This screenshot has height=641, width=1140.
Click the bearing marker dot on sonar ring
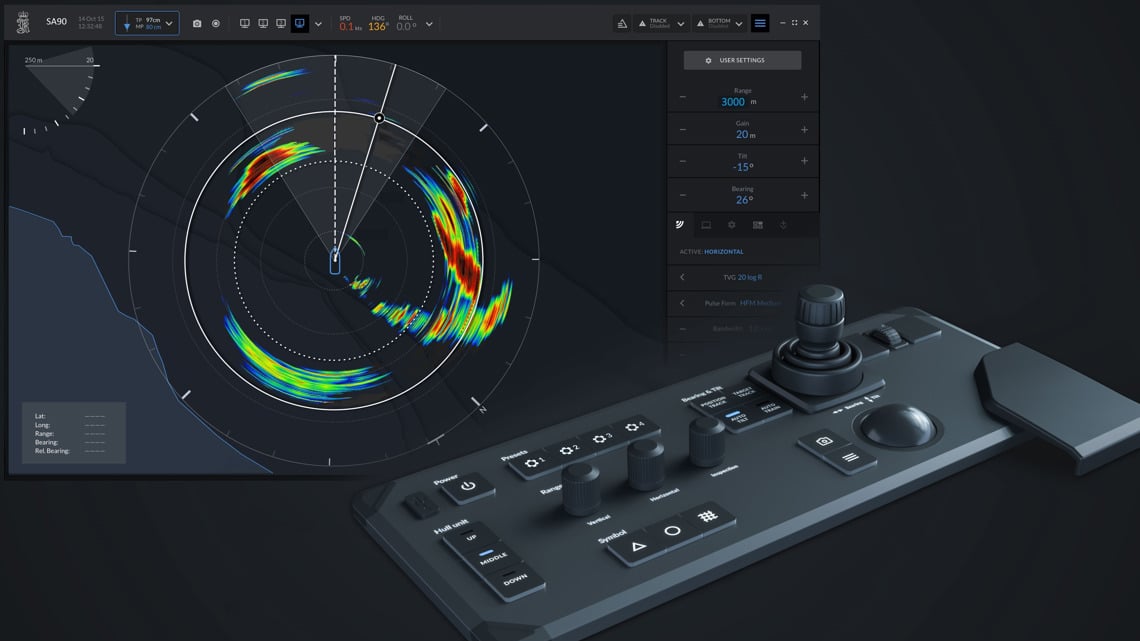[379, 118]
